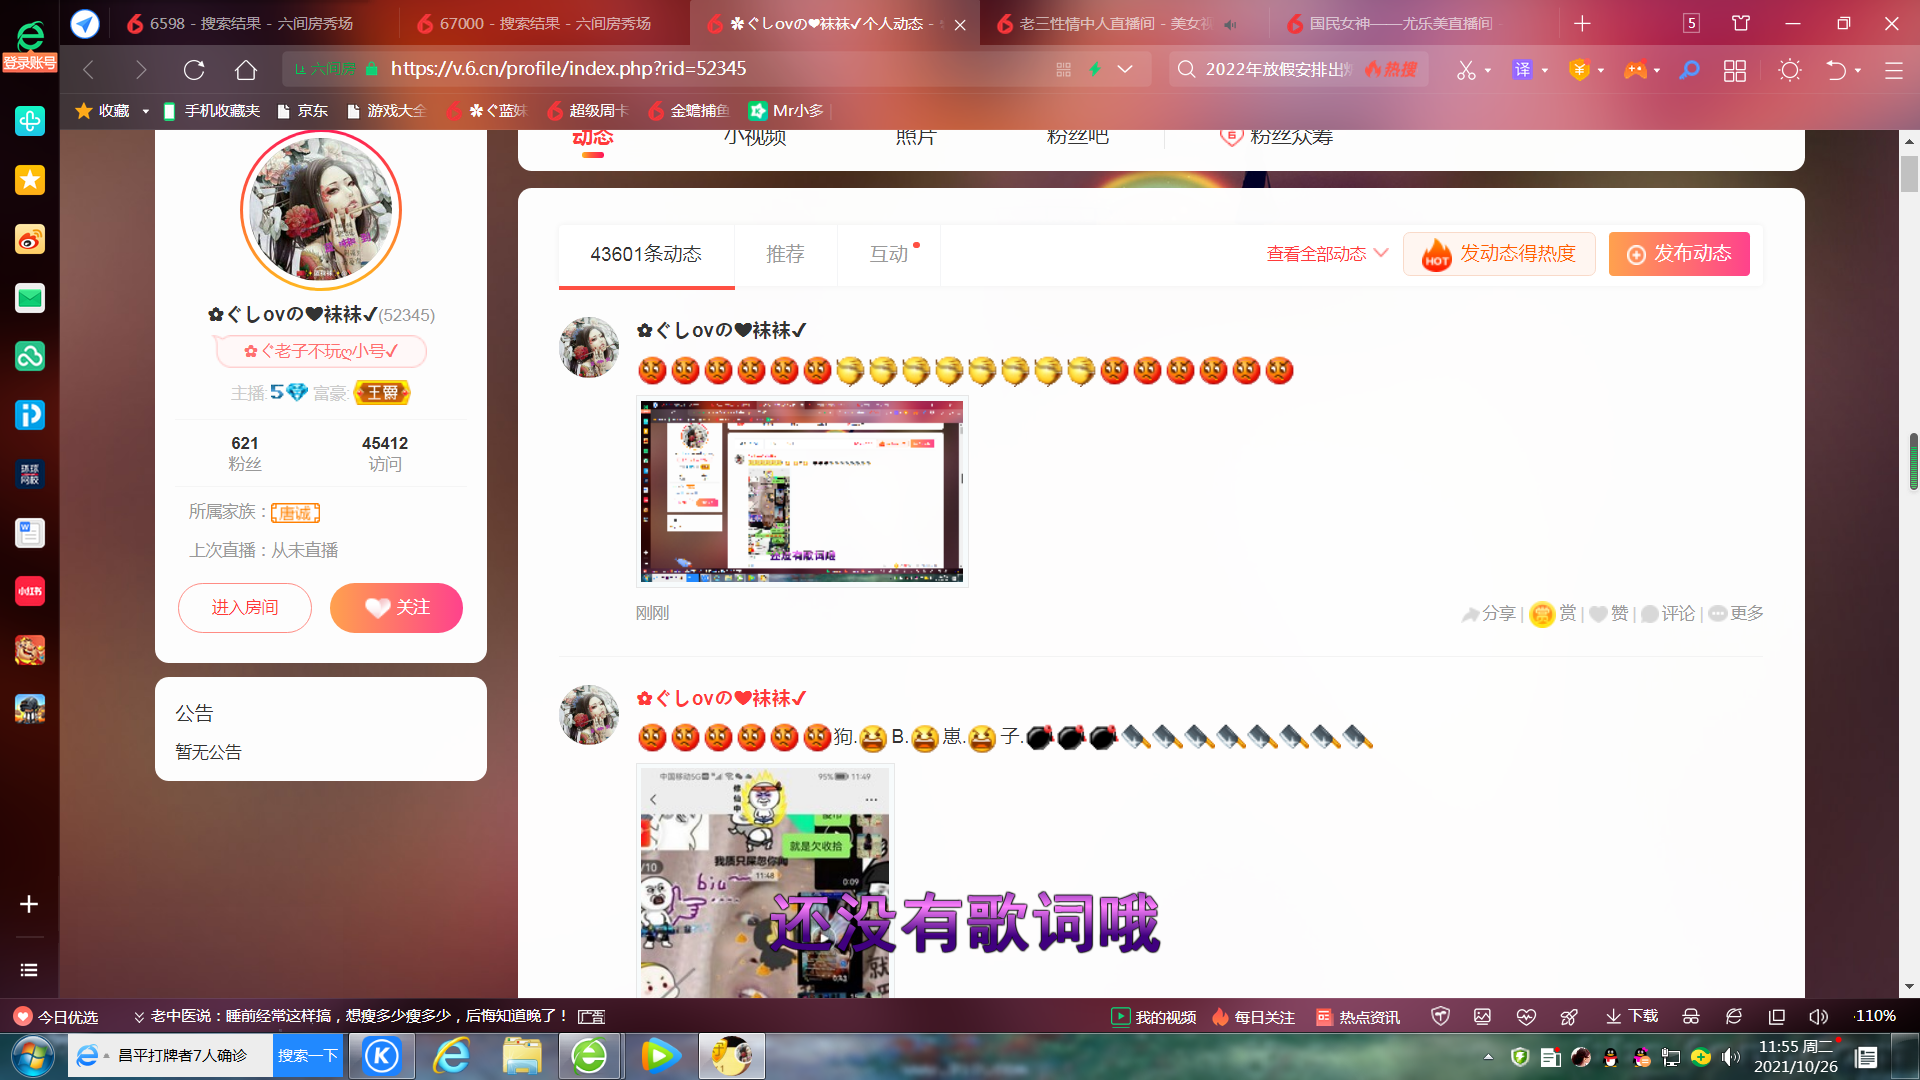This screenshot has width=1920, height=1080.
Task: Click the browser back arrow
Action: coord(88,69)
